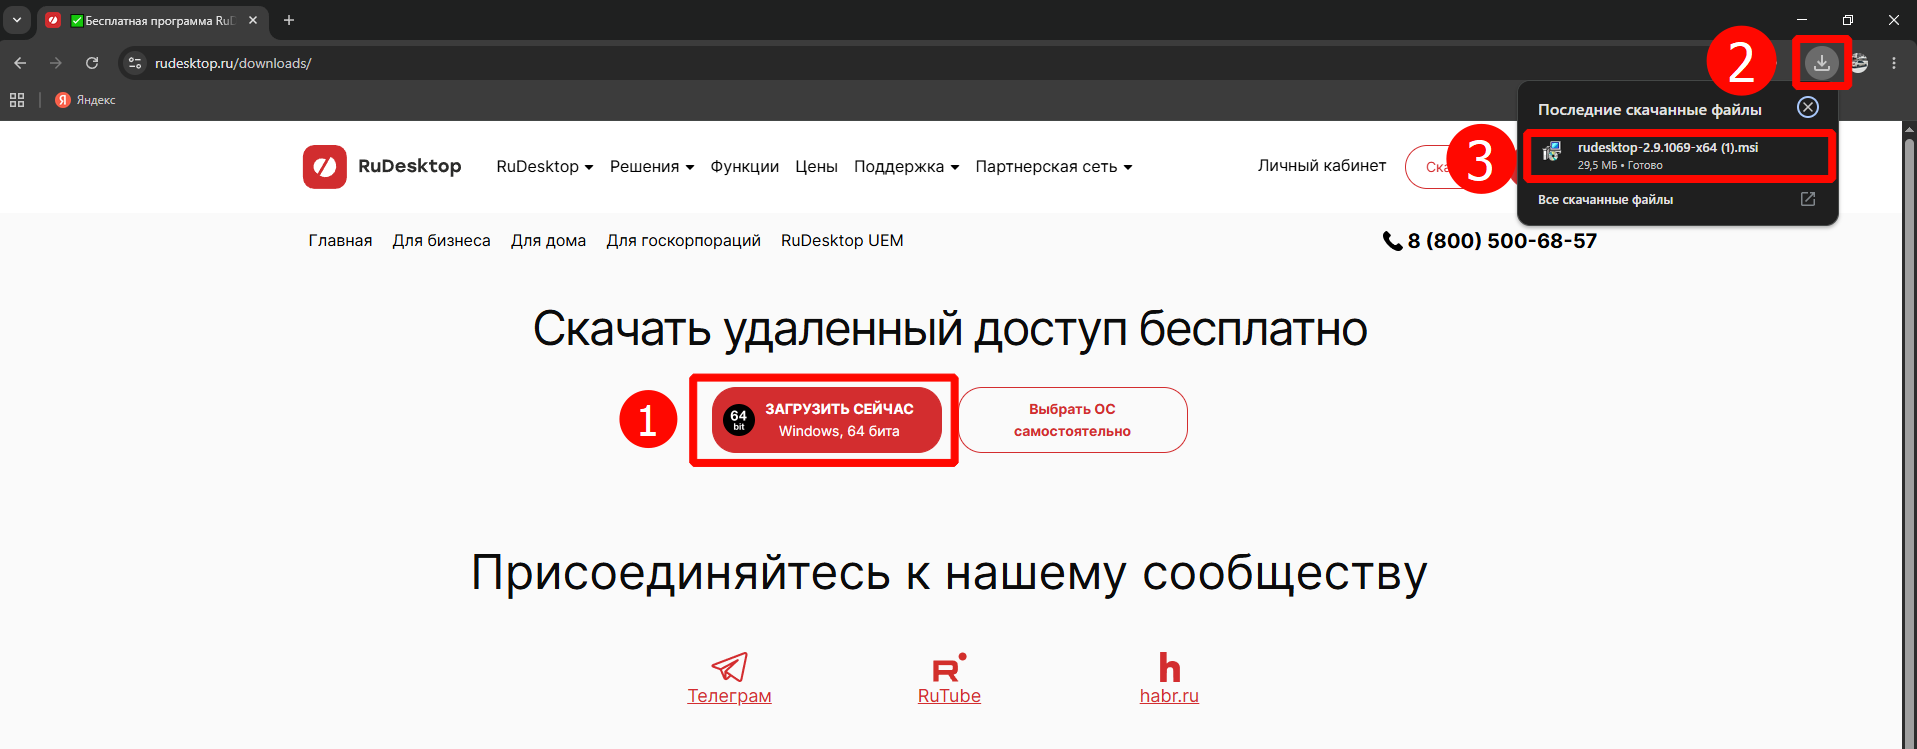The width and height of the screenshot is (1917, 749).
Task: Open the tab search dropdown arrow
Action: tap(17, 20)
